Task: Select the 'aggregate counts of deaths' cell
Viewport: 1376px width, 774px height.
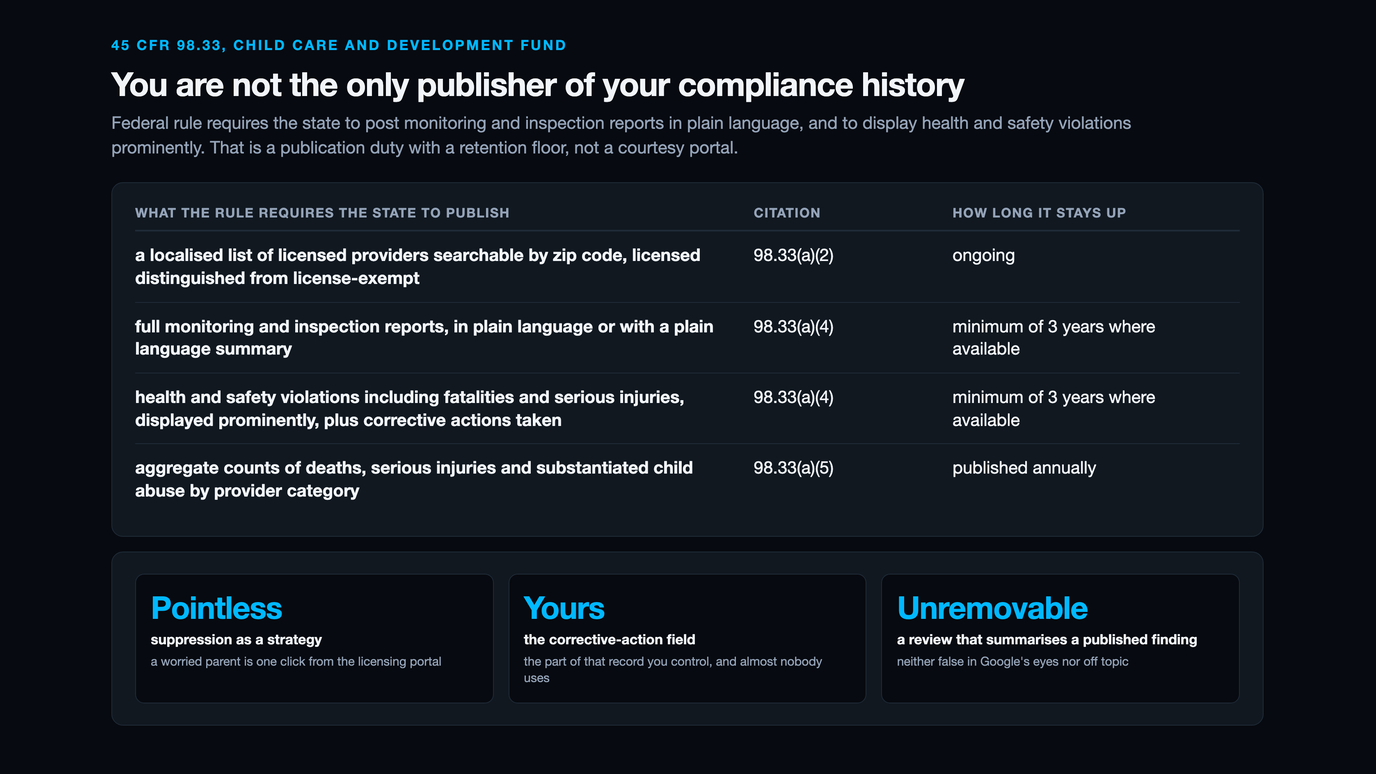Action: coord(414,479)
